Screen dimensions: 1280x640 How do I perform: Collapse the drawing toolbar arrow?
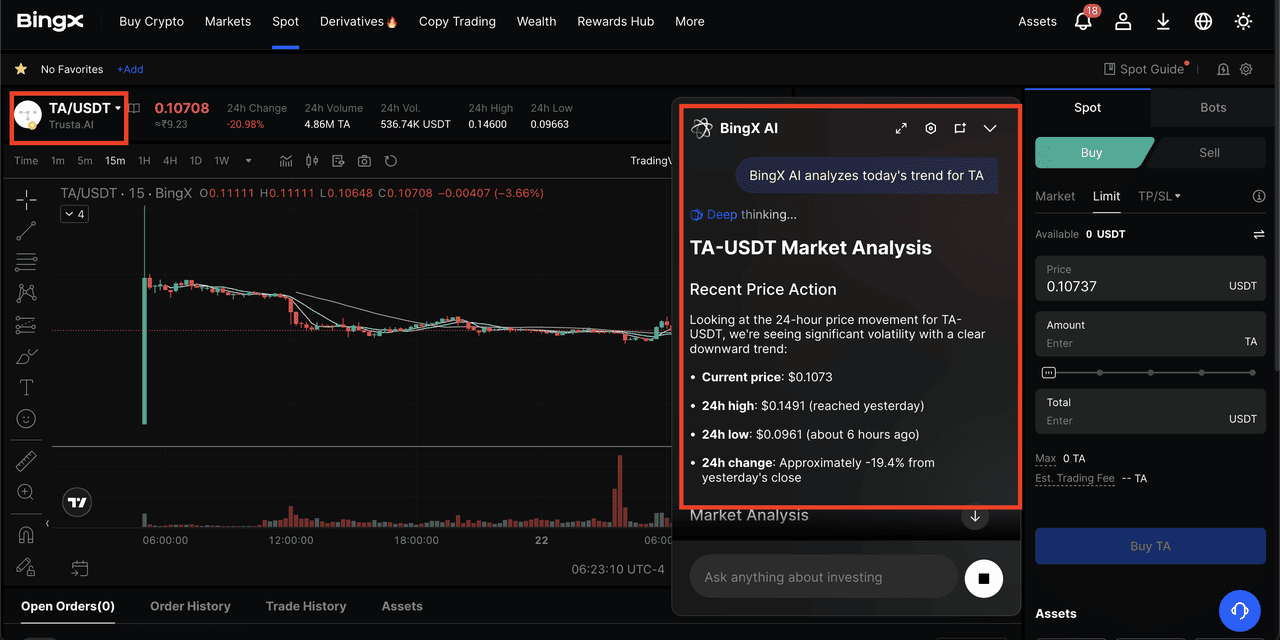tap(47, 523)
